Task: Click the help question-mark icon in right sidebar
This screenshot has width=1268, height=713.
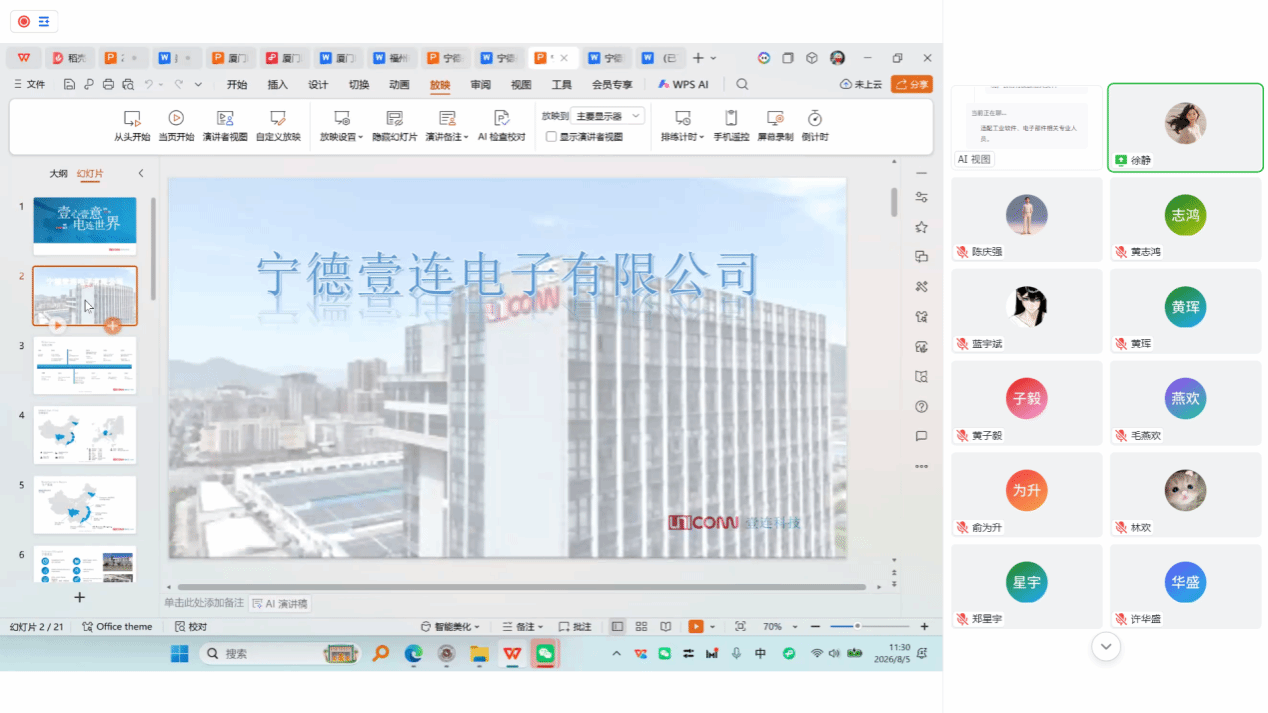Action: (922, 407)
